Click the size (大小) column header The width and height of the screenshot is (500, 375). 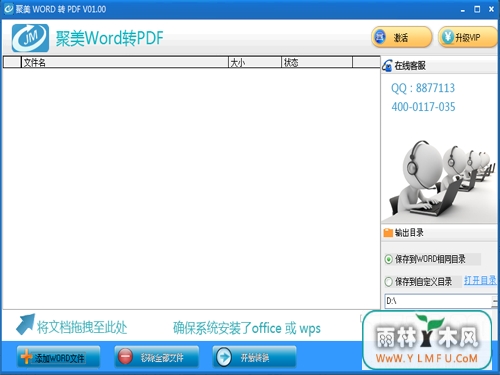pyautogui.click(x=255, y=62)
